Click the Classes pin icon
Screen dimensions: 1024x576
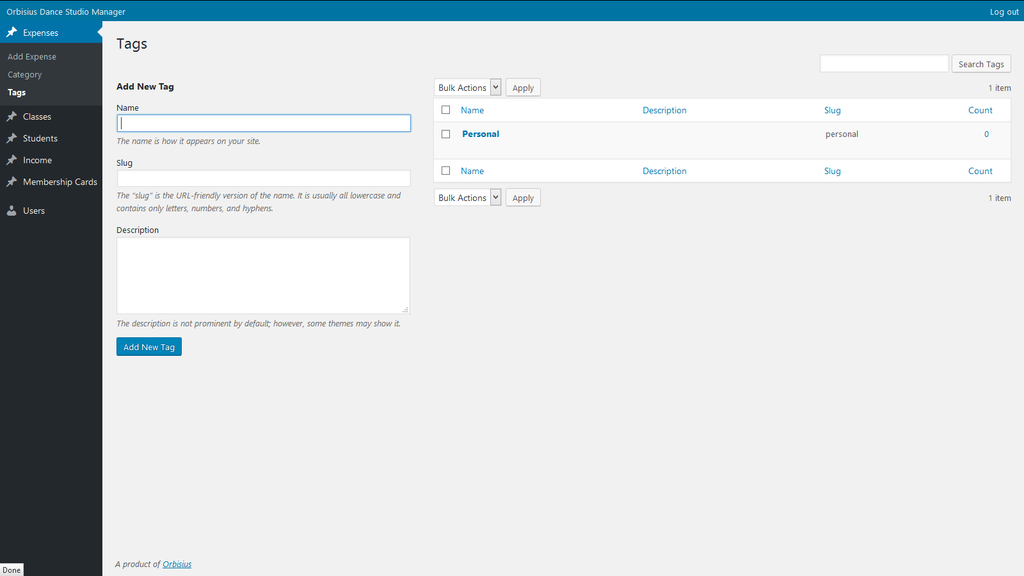(x=12, y=116)
